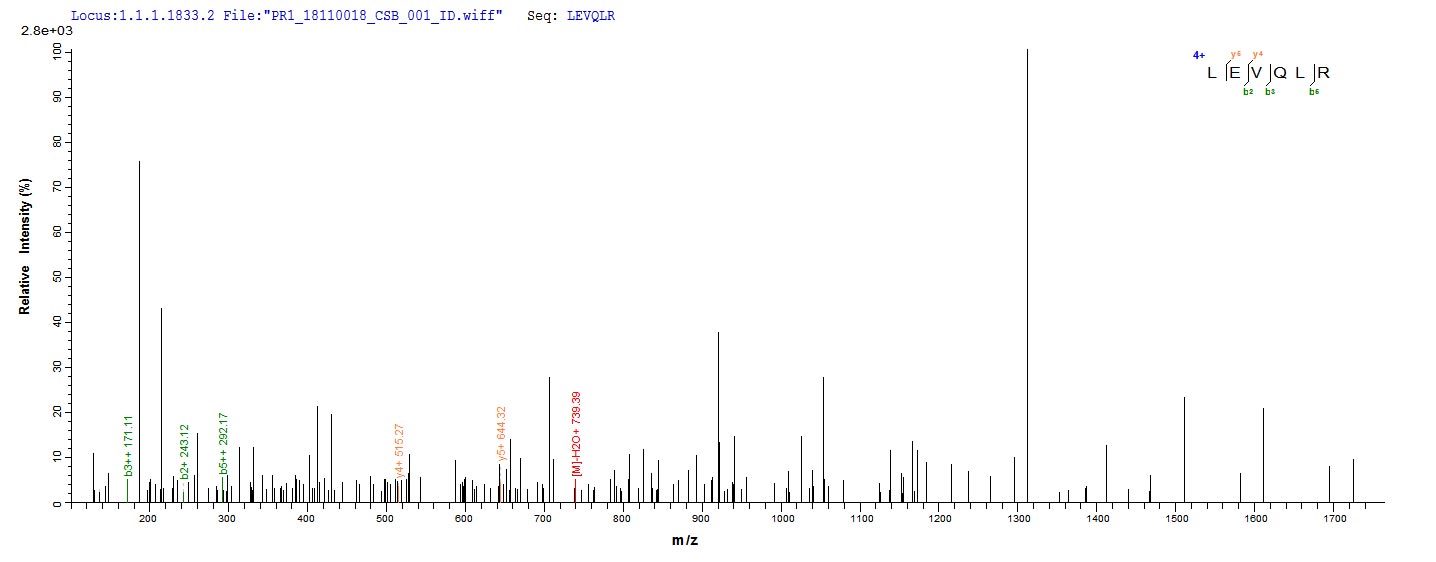This screenshot has height=562, width=1436.
Task: Select the letter R in the peptide diagram
Action: tap(1324, 73)
